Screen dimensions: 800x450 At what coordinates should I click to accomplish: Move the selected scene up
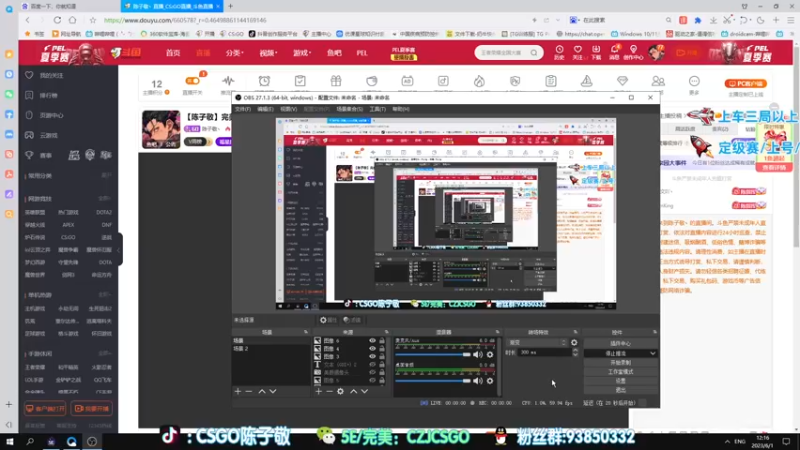262,391
